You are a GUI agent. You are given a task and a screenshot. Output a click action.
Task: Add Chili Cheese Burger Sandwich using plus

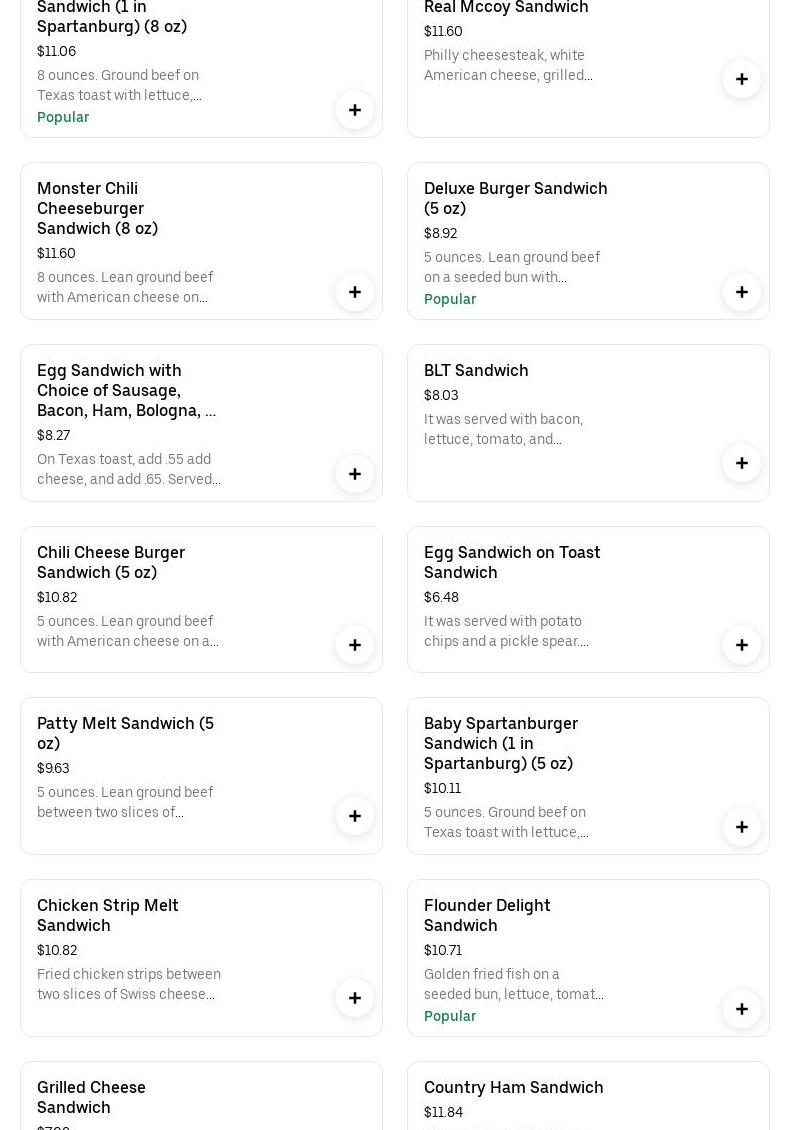click(355, 645)
